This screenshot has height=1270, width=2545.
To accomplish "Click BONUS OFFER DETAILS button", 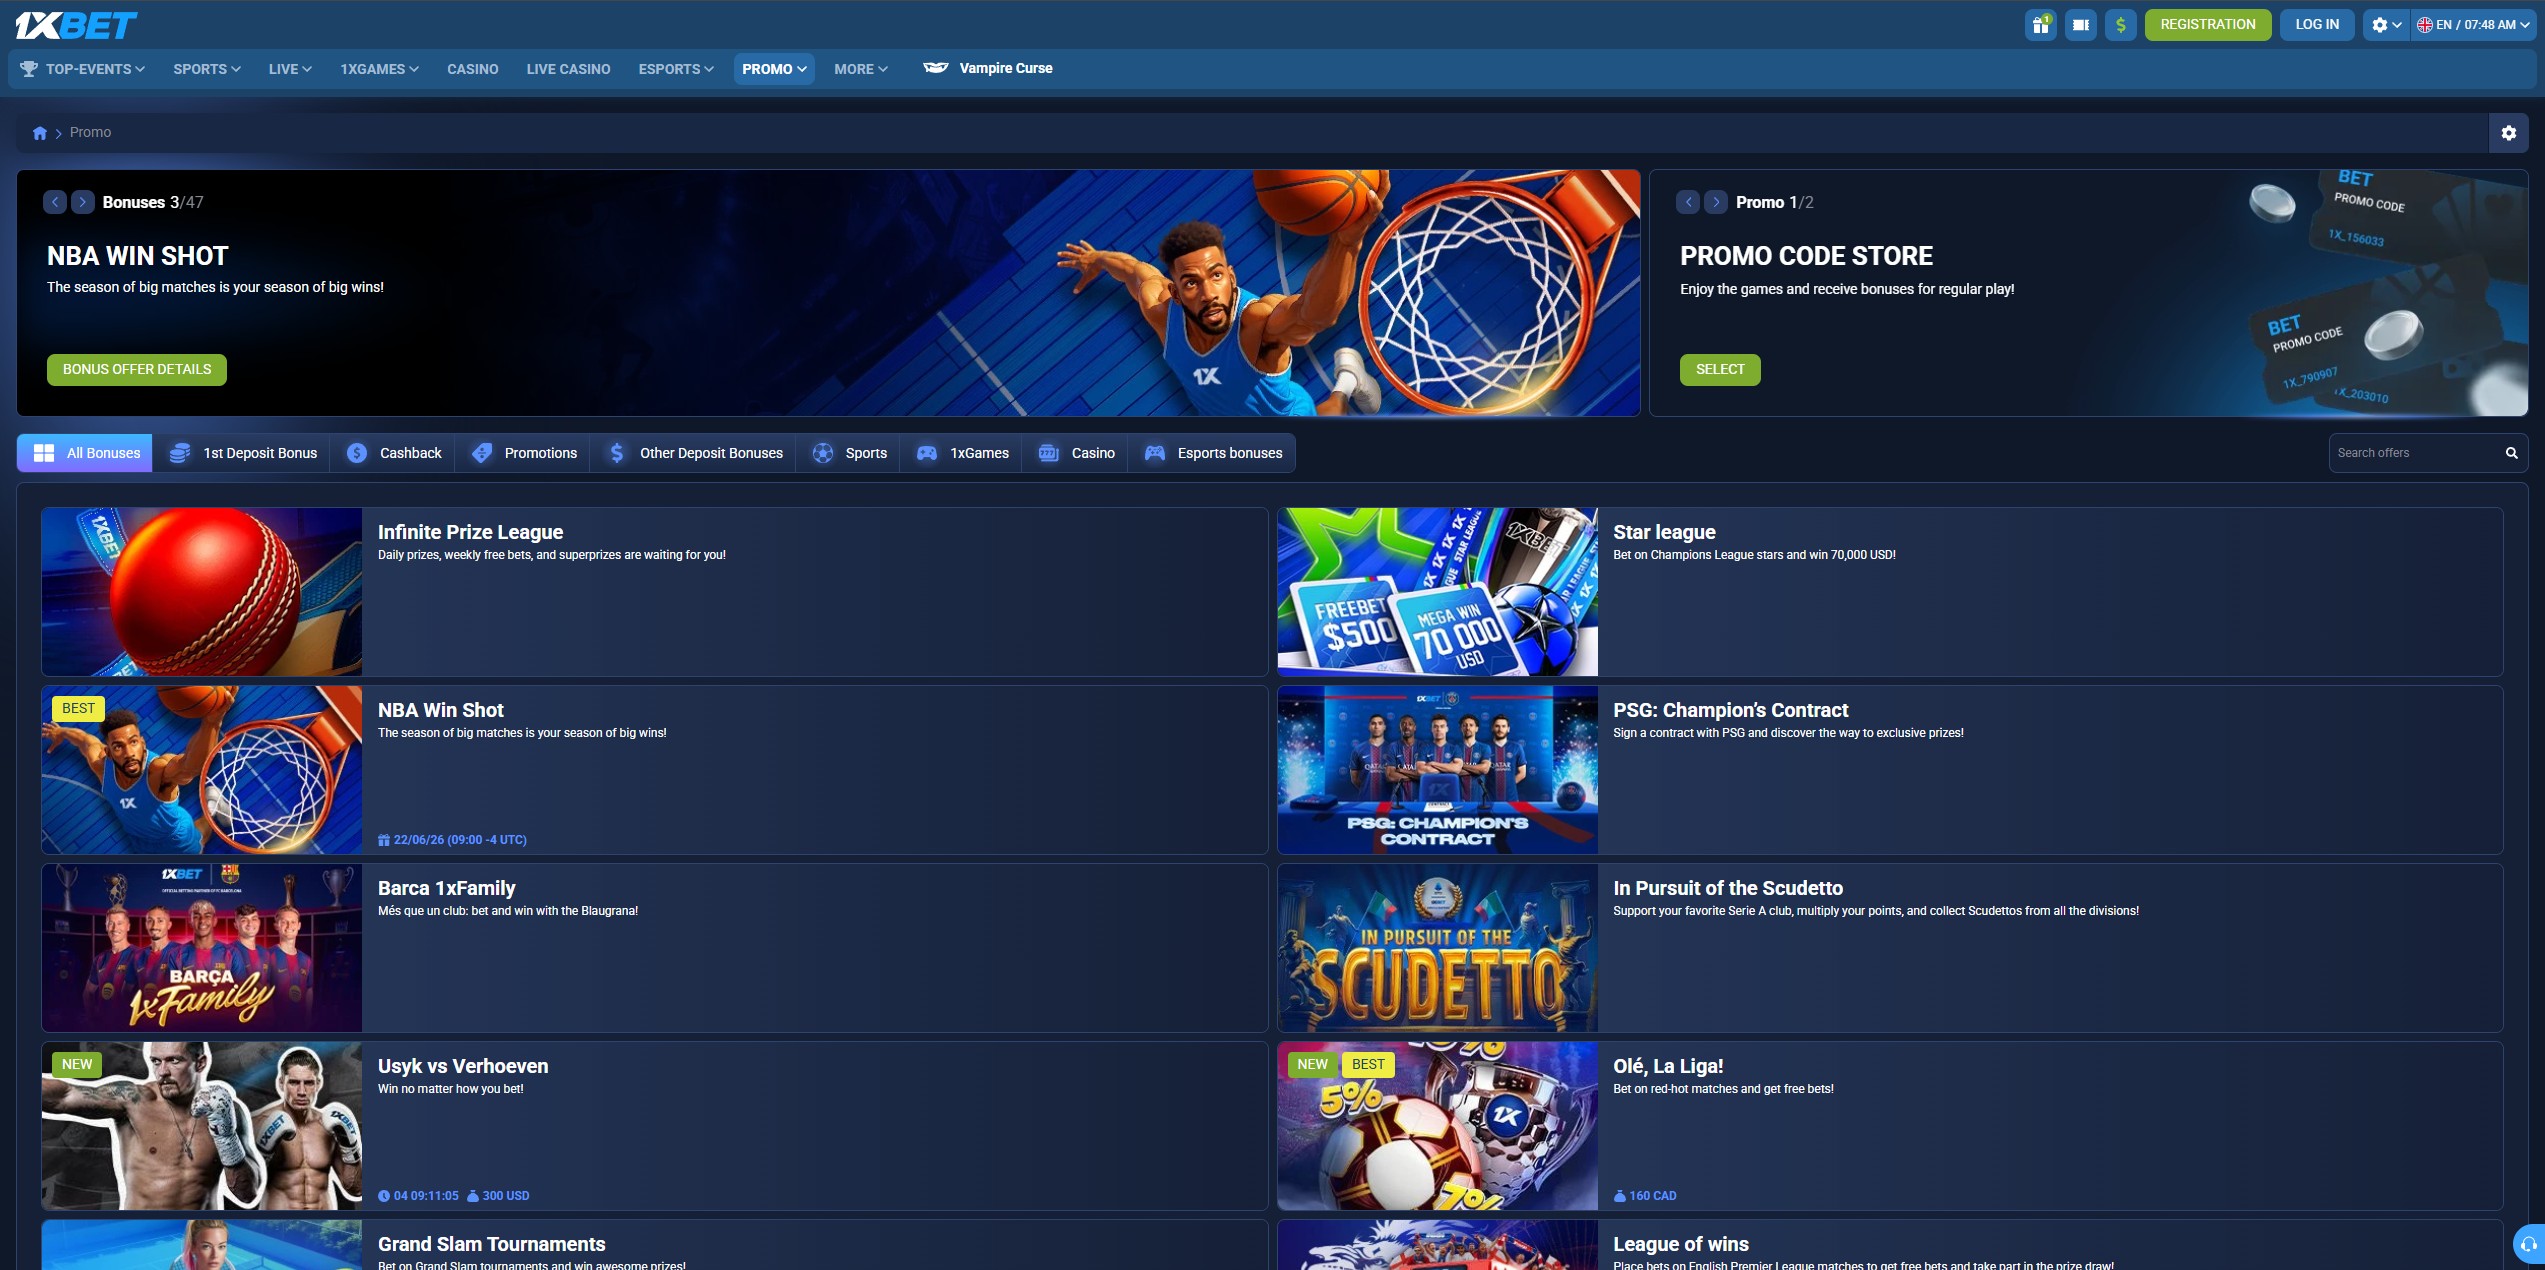I will [x=137, y=370].
